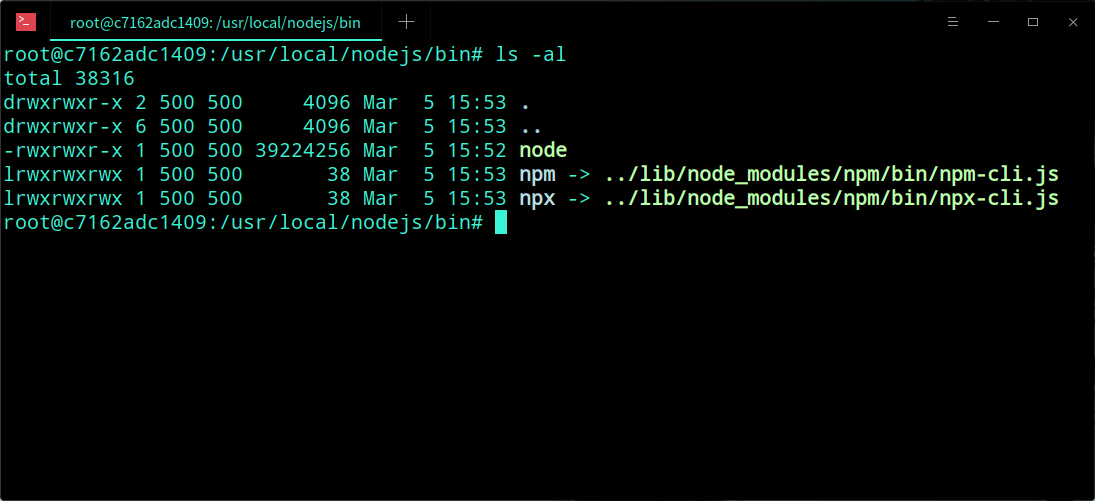This screenshot has width=1095, height=501.
Task: Minimize the terminal window
Action: [993, 21]
